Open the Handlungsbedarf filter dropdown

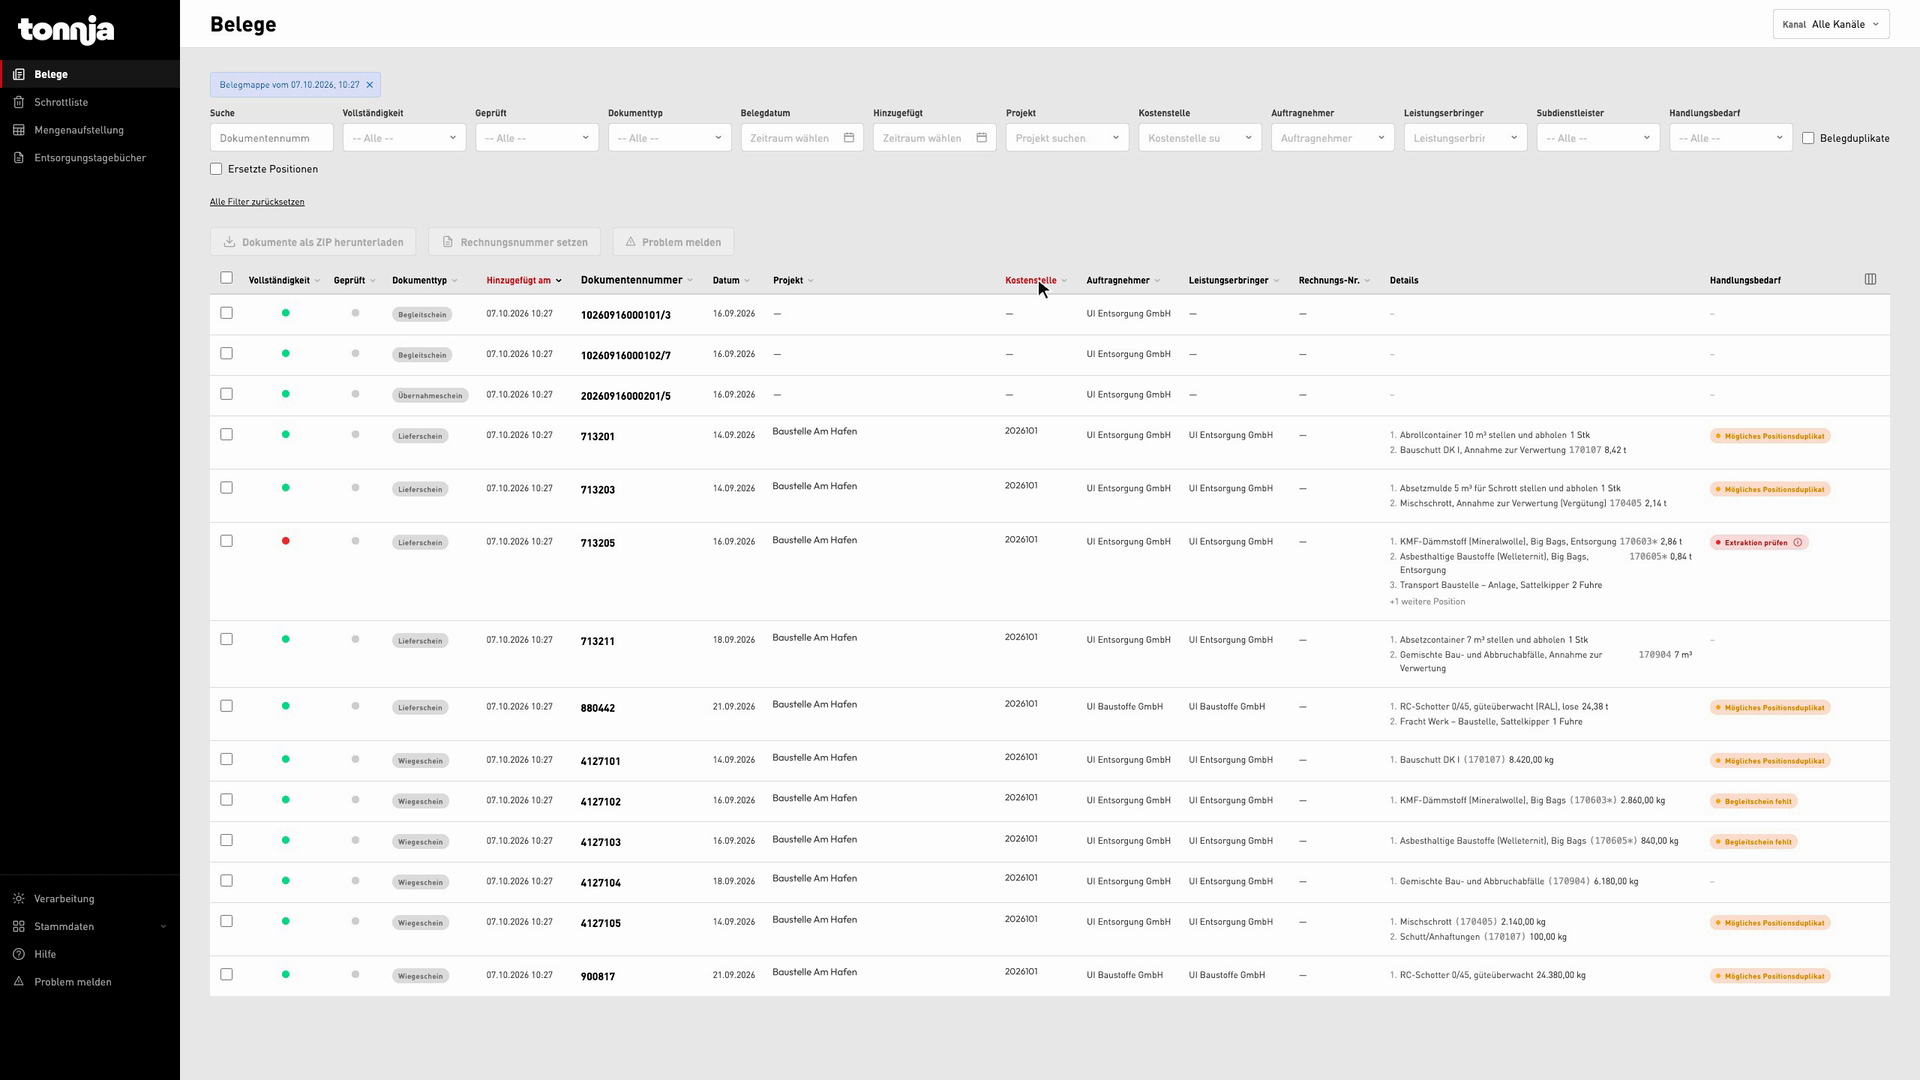(1731, 138)
